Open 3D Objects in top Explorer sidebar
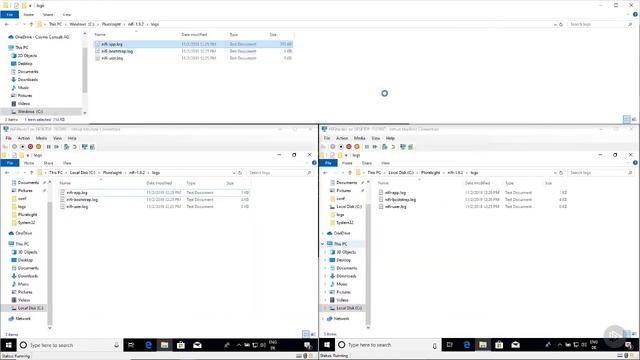Viewport: 640px width, 360px height. [x=27, y=56]
